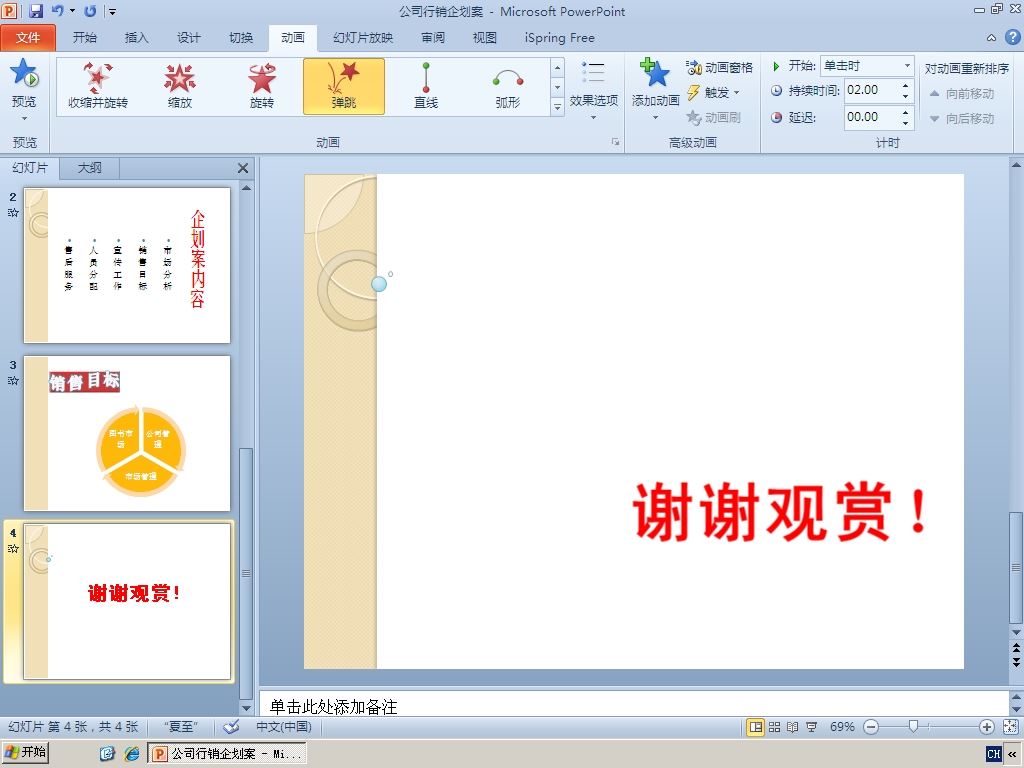Select slide 2 thumbnail 企划案内容
This screenshot has height=768, width=1024.
tap(127, 265)
